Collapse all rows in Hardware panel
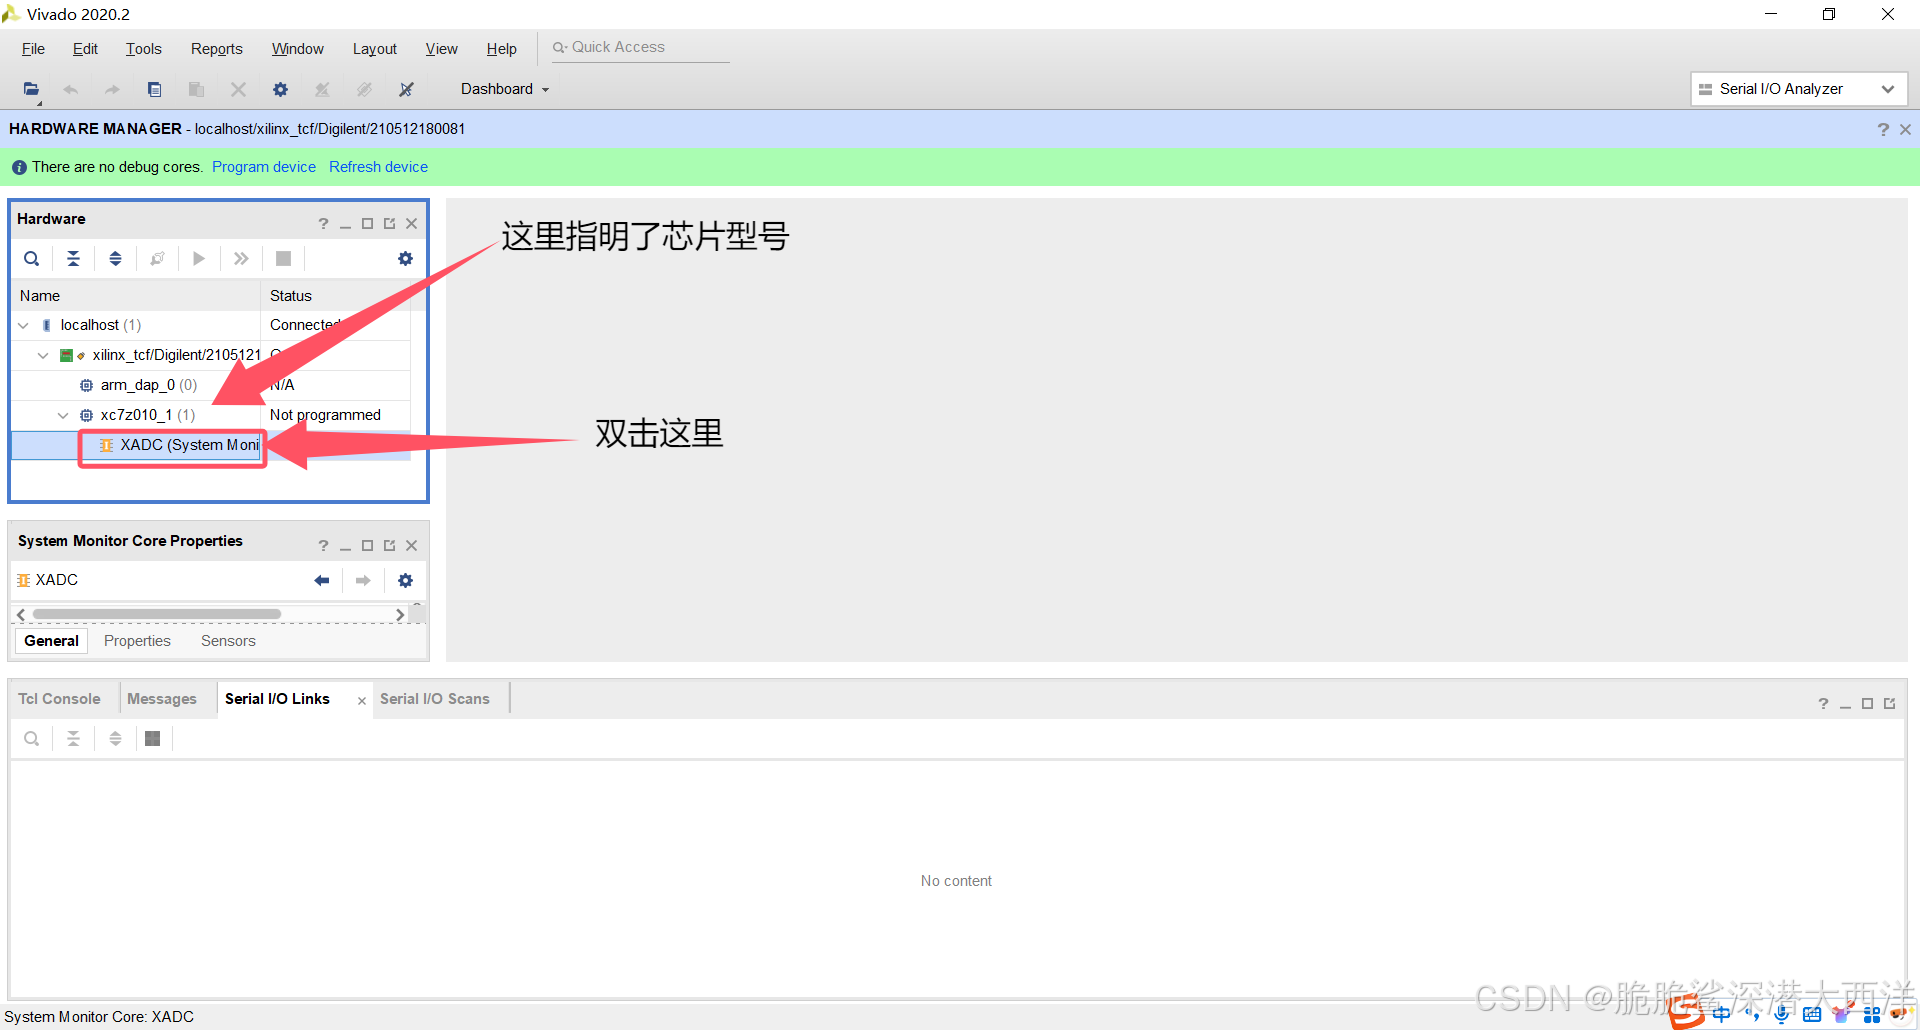1920x1030 pixels. coord(73,259)
